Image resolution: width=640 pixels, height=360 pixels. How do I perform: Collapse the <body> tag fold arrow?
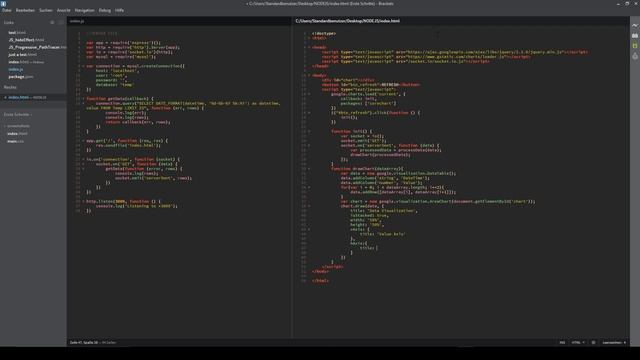(309, 76)
